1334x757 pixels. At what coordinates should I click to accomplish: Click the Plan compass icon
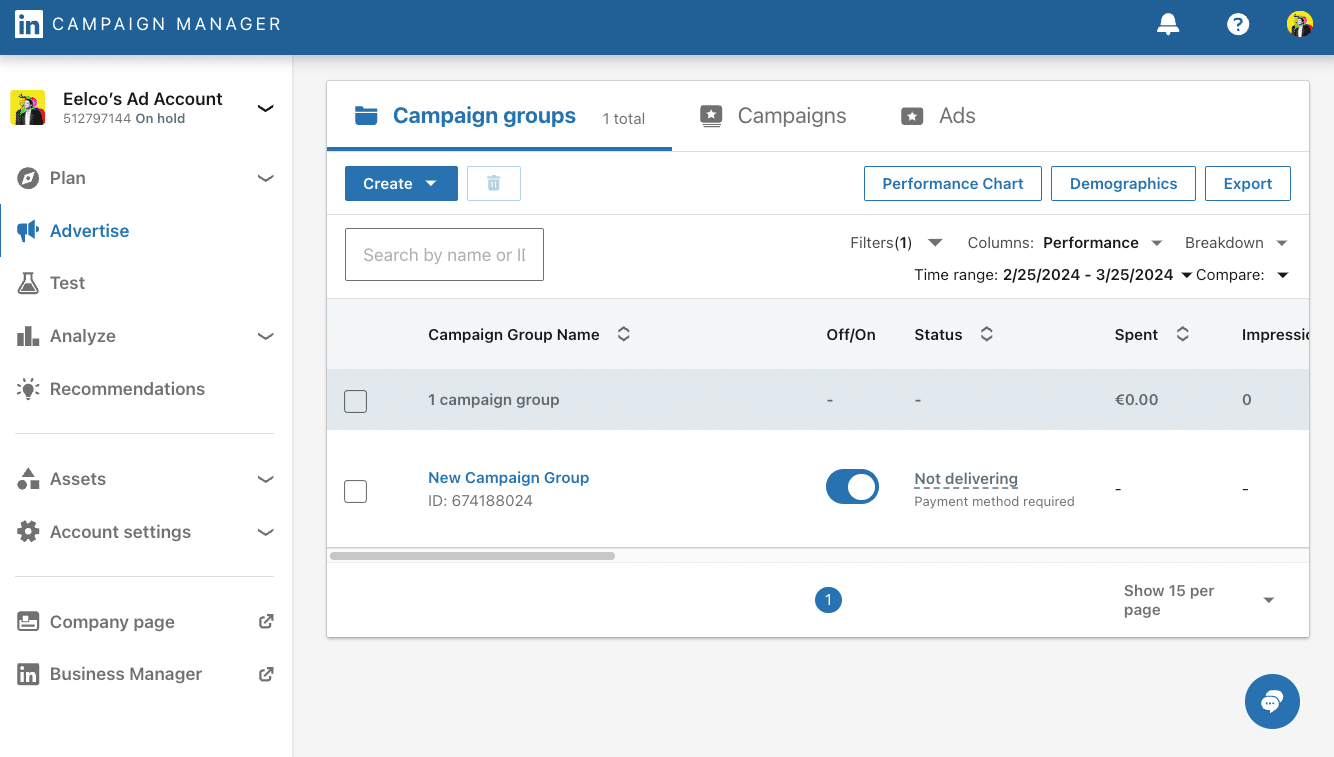[x=28, y=178]
